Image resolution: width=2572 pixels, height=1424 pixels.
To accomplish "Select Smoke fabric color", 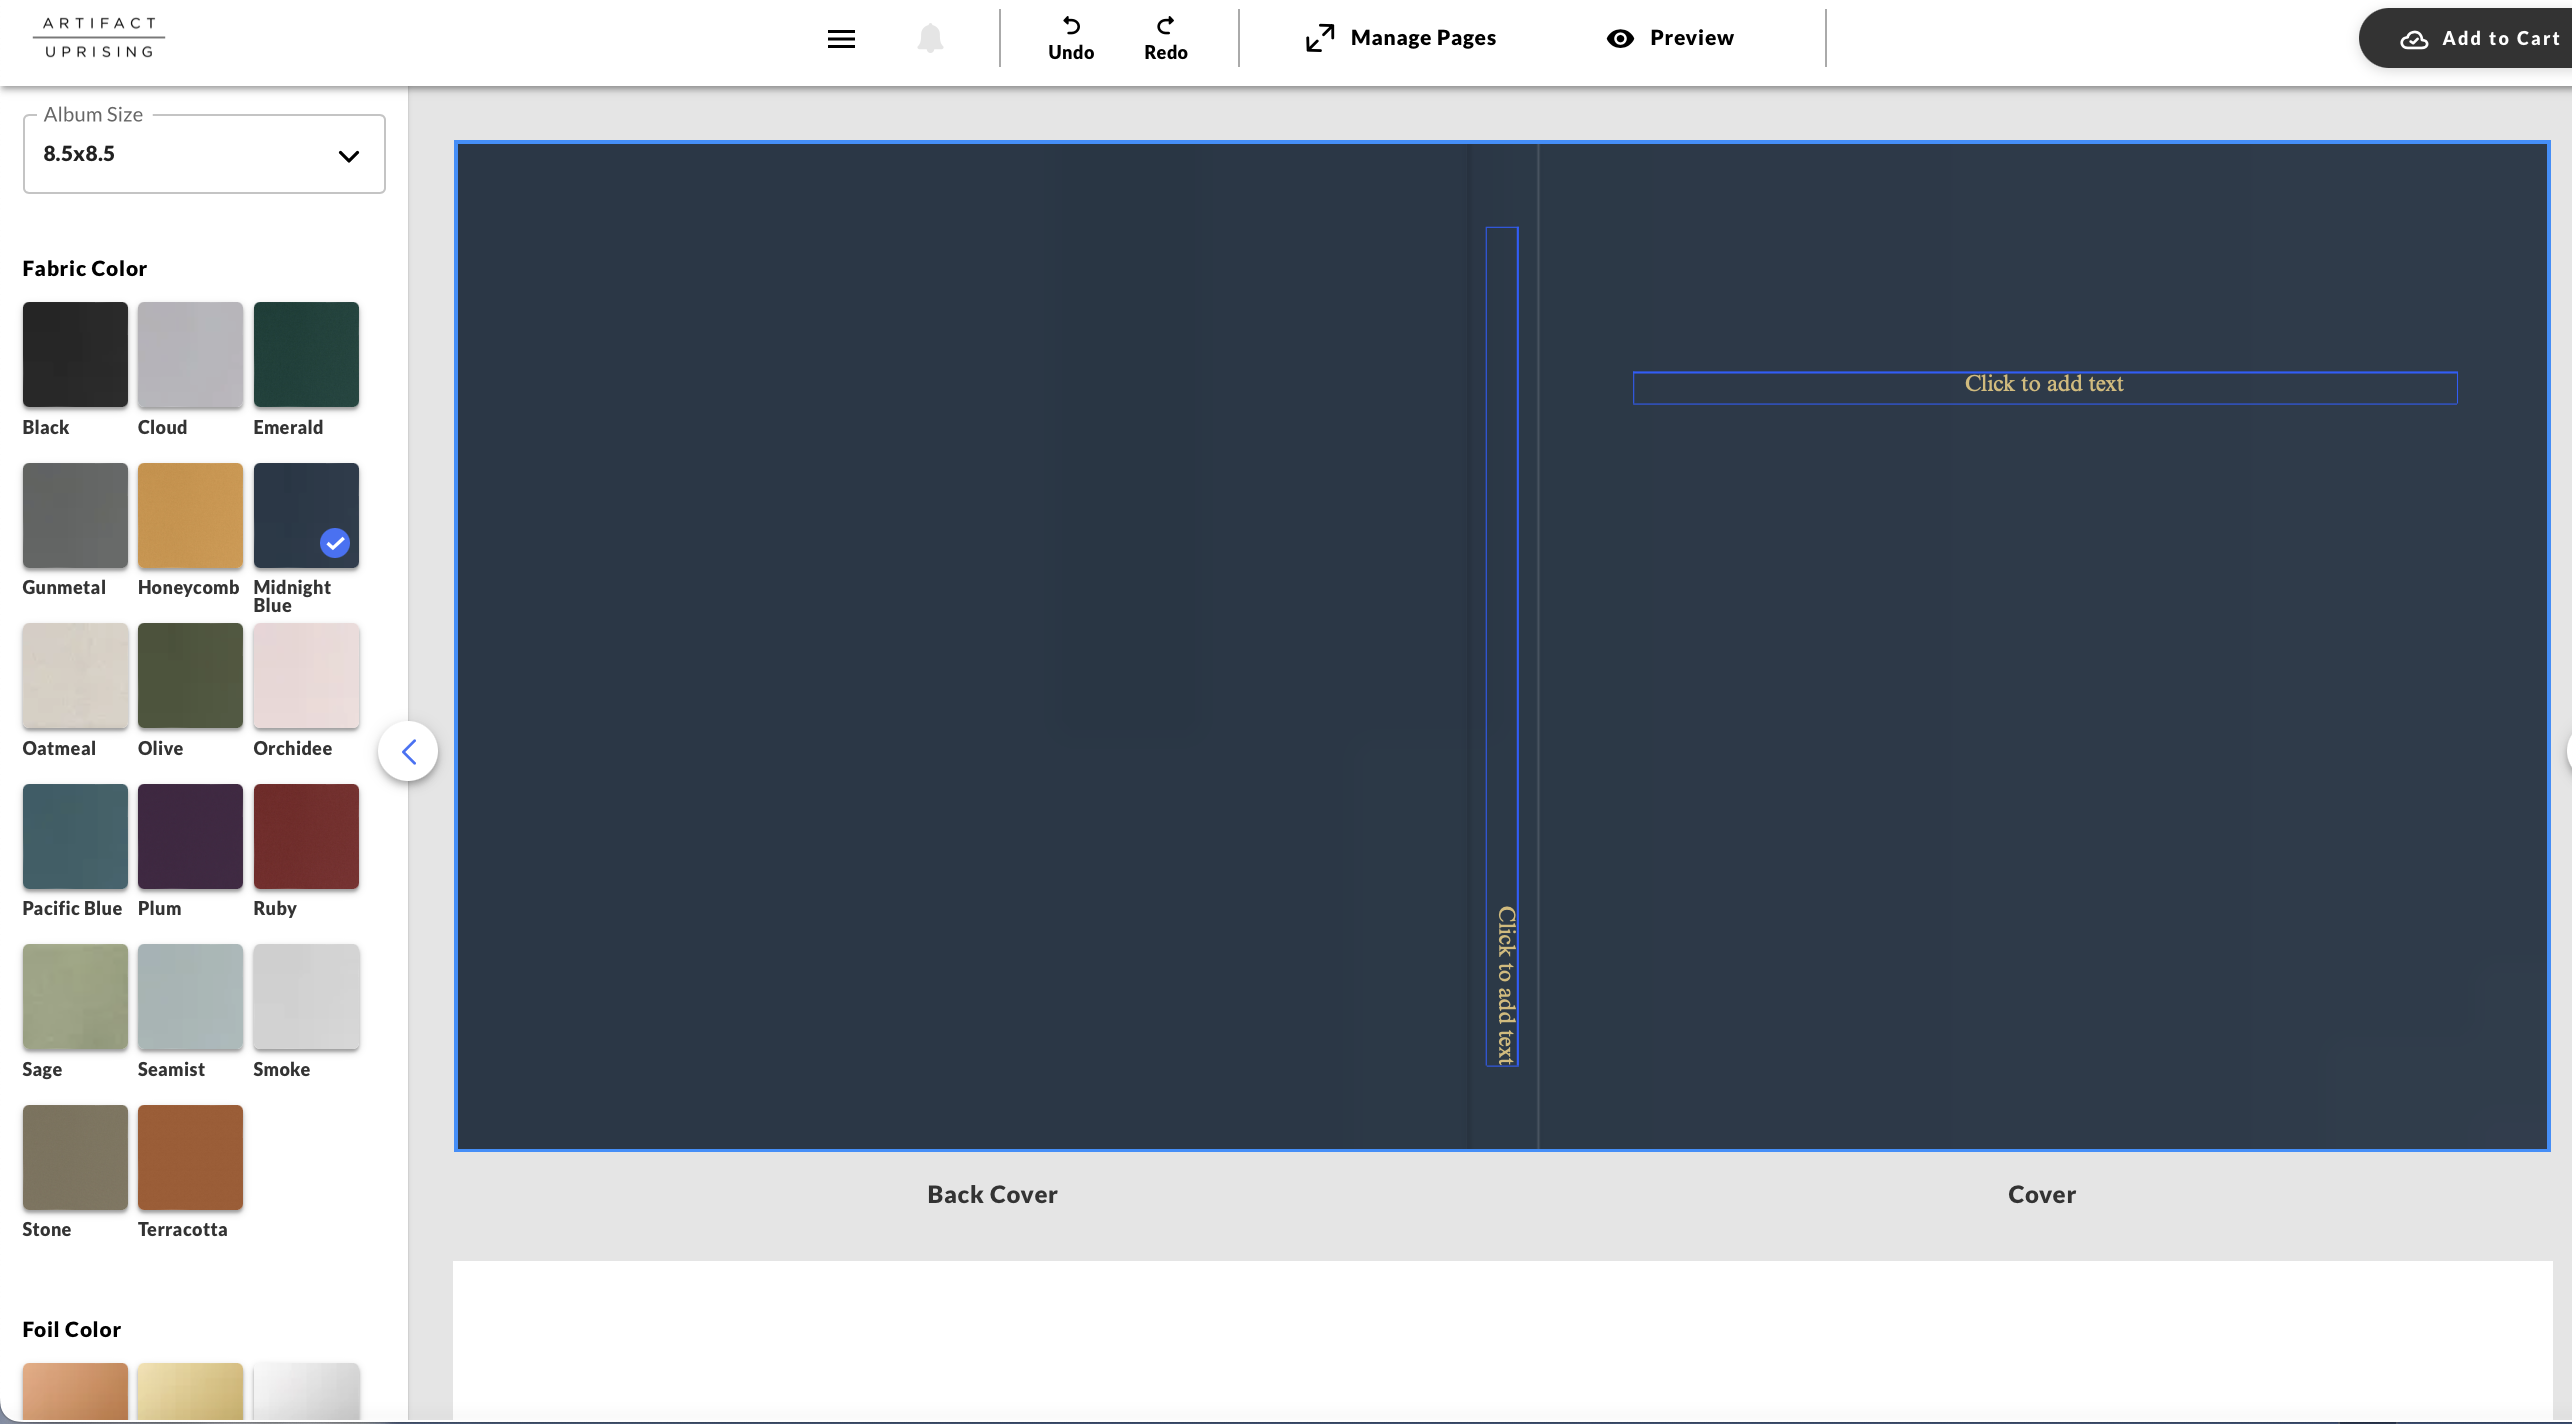I will click(x=306, y=997).
